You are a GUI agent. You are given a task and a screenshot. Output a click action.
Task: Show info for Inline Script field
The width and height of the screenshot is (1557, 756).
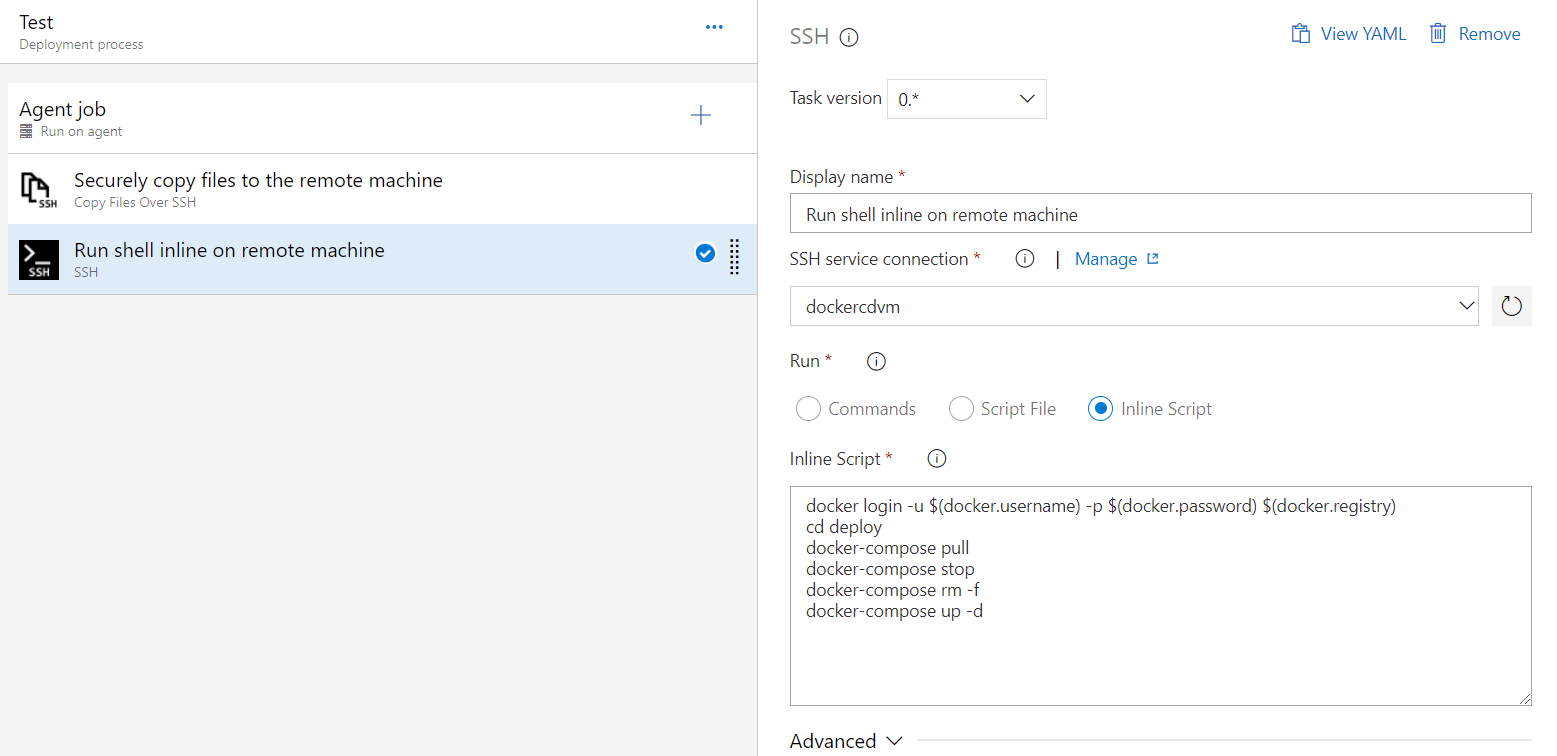tap(937, 459)
